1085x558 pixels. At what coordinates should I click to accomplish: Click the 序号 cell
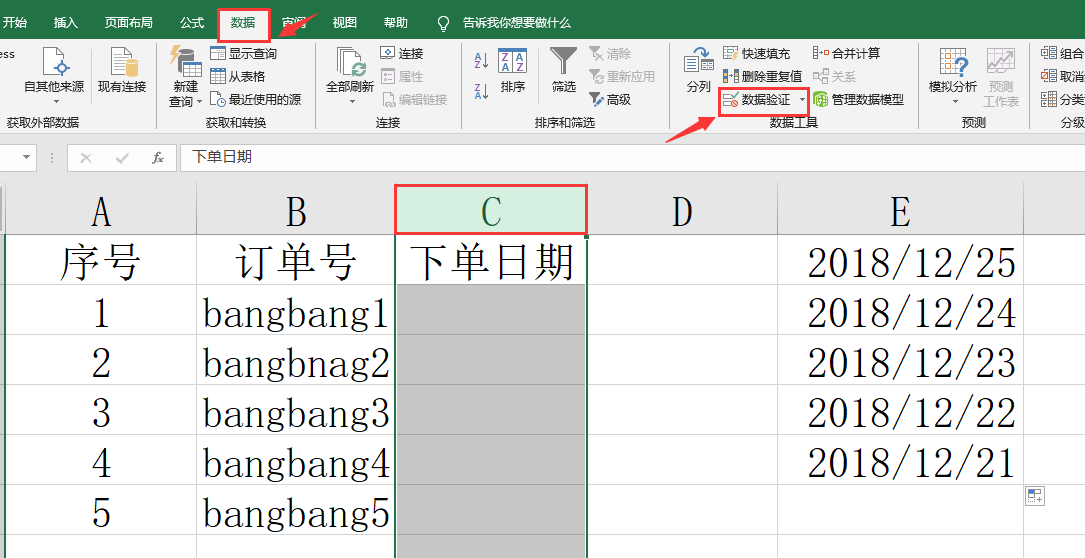101,262
